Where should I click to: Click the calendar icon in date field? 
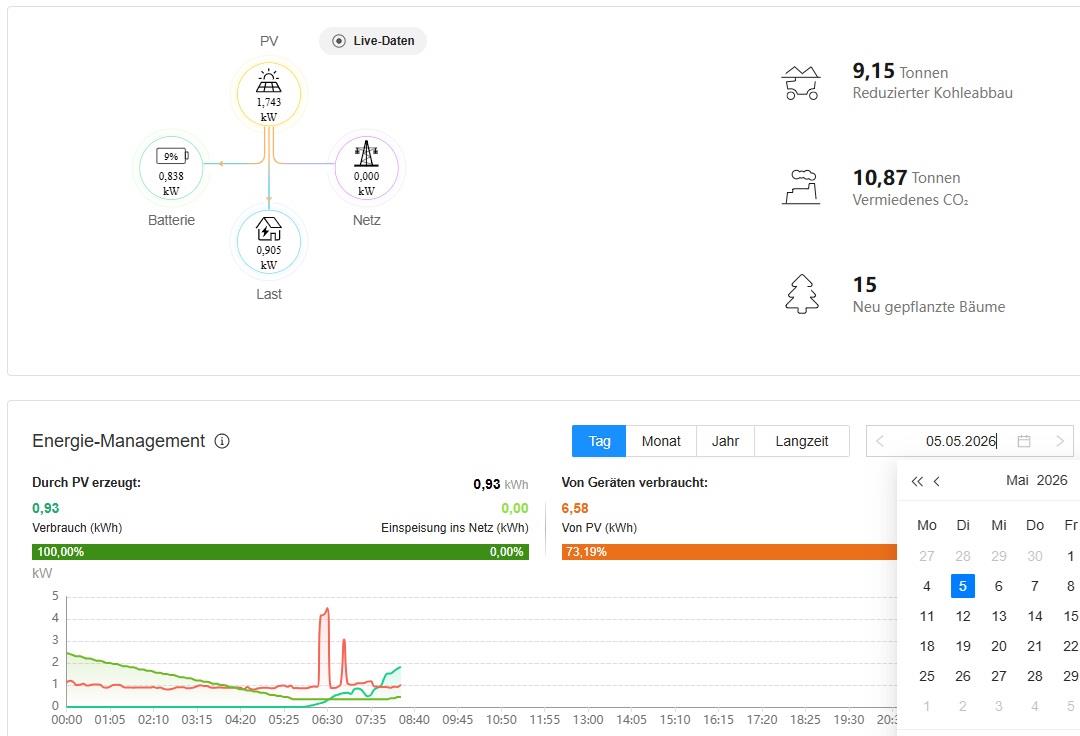tap(1024, 441)
